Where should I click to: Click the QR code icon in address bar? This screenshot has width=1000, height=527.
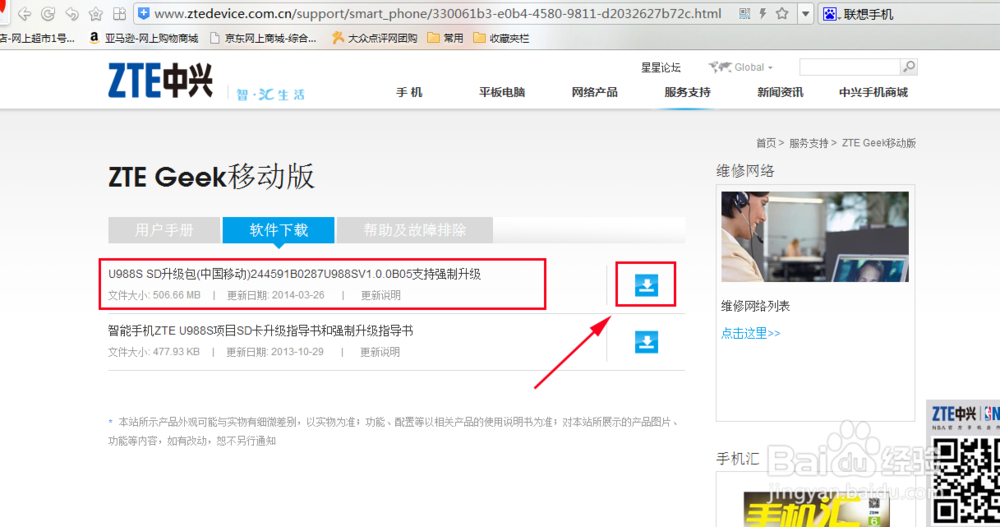pos(744,13)
